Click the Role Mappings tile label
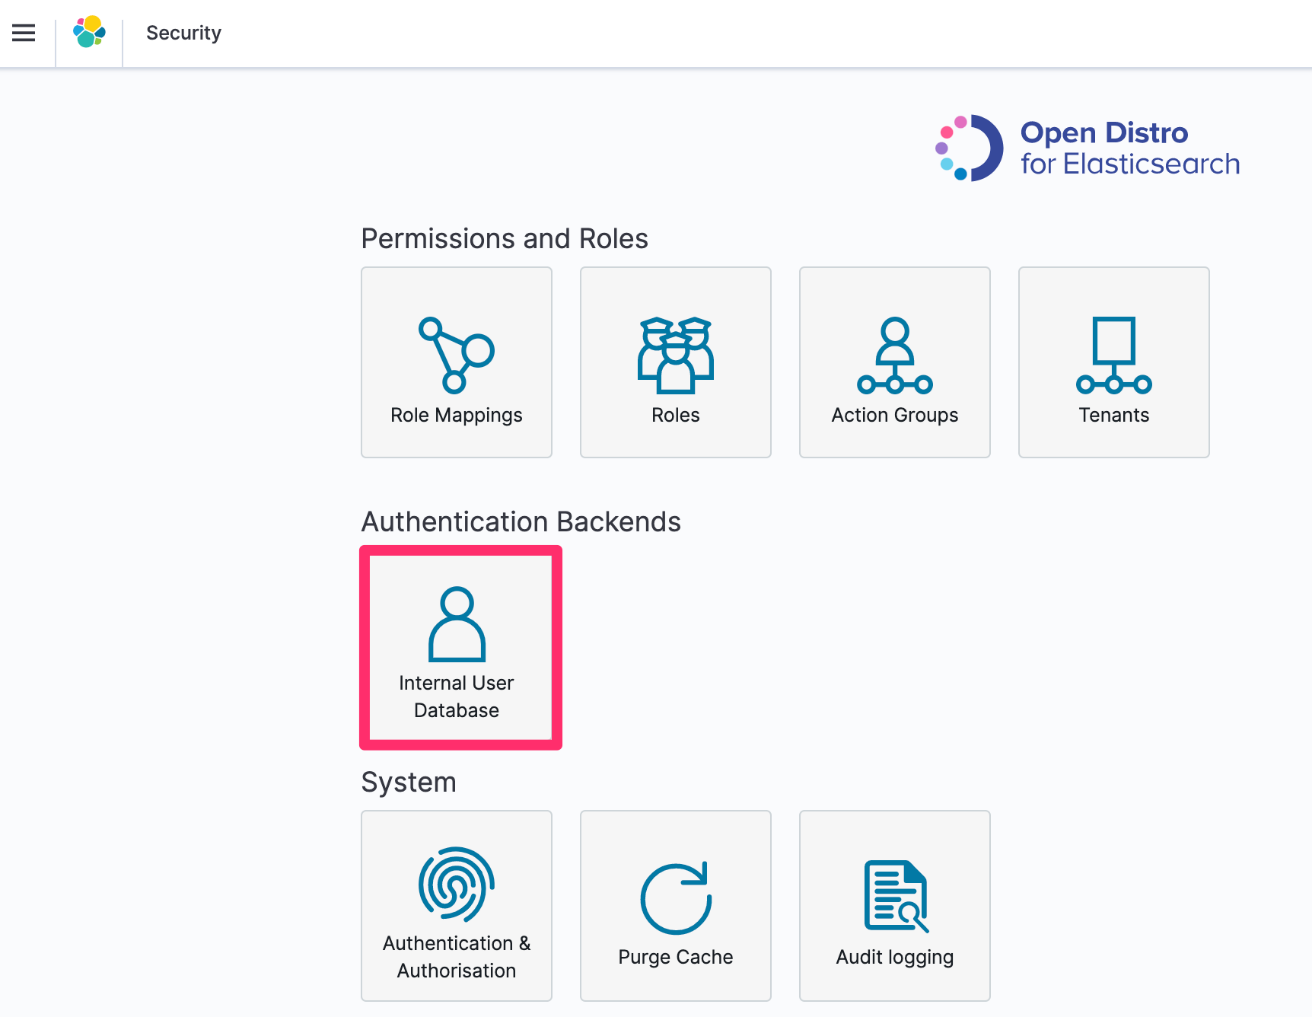This screenshot has width=1312, height=1017. pos(456,415)
